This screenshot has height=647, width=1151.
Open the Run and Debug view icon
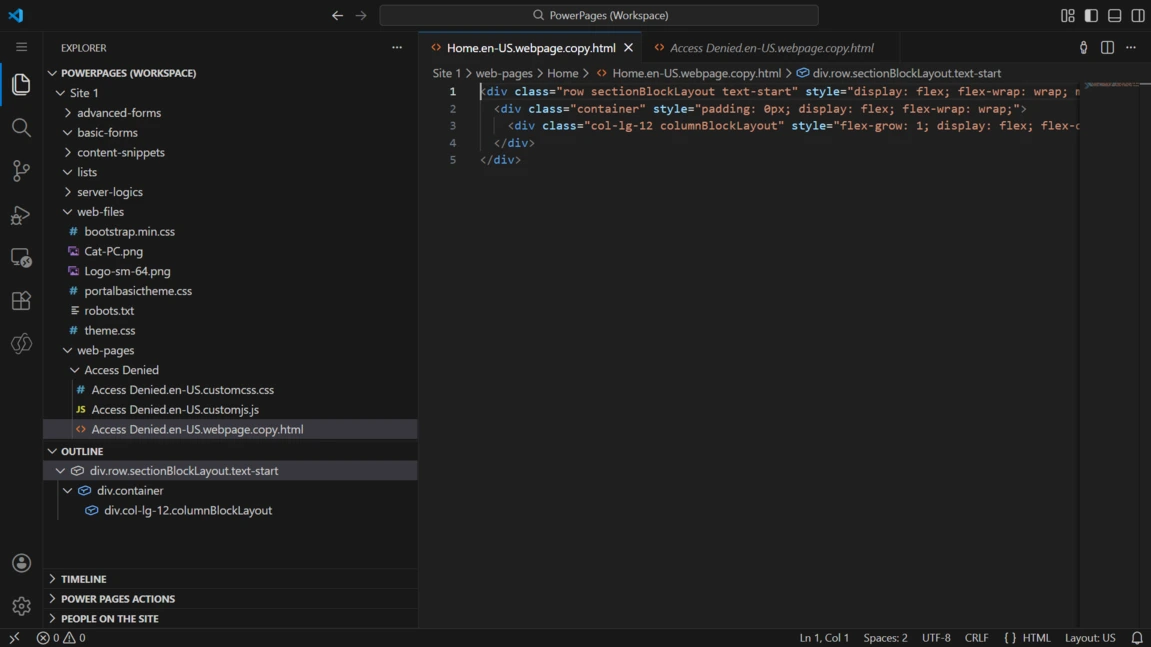[21, 214]
